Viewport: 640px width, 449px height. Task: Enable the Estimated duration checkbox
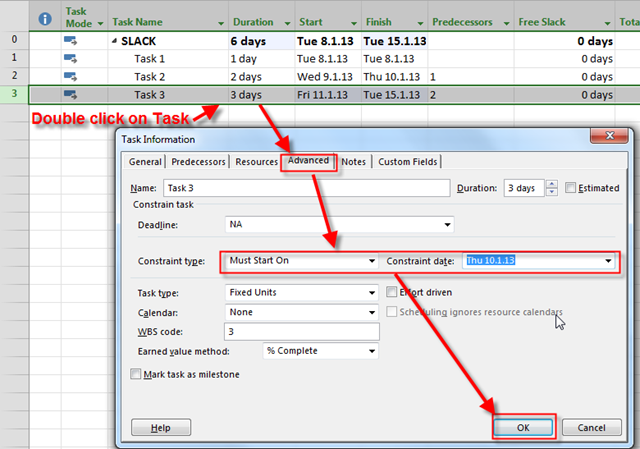[571, 188]
